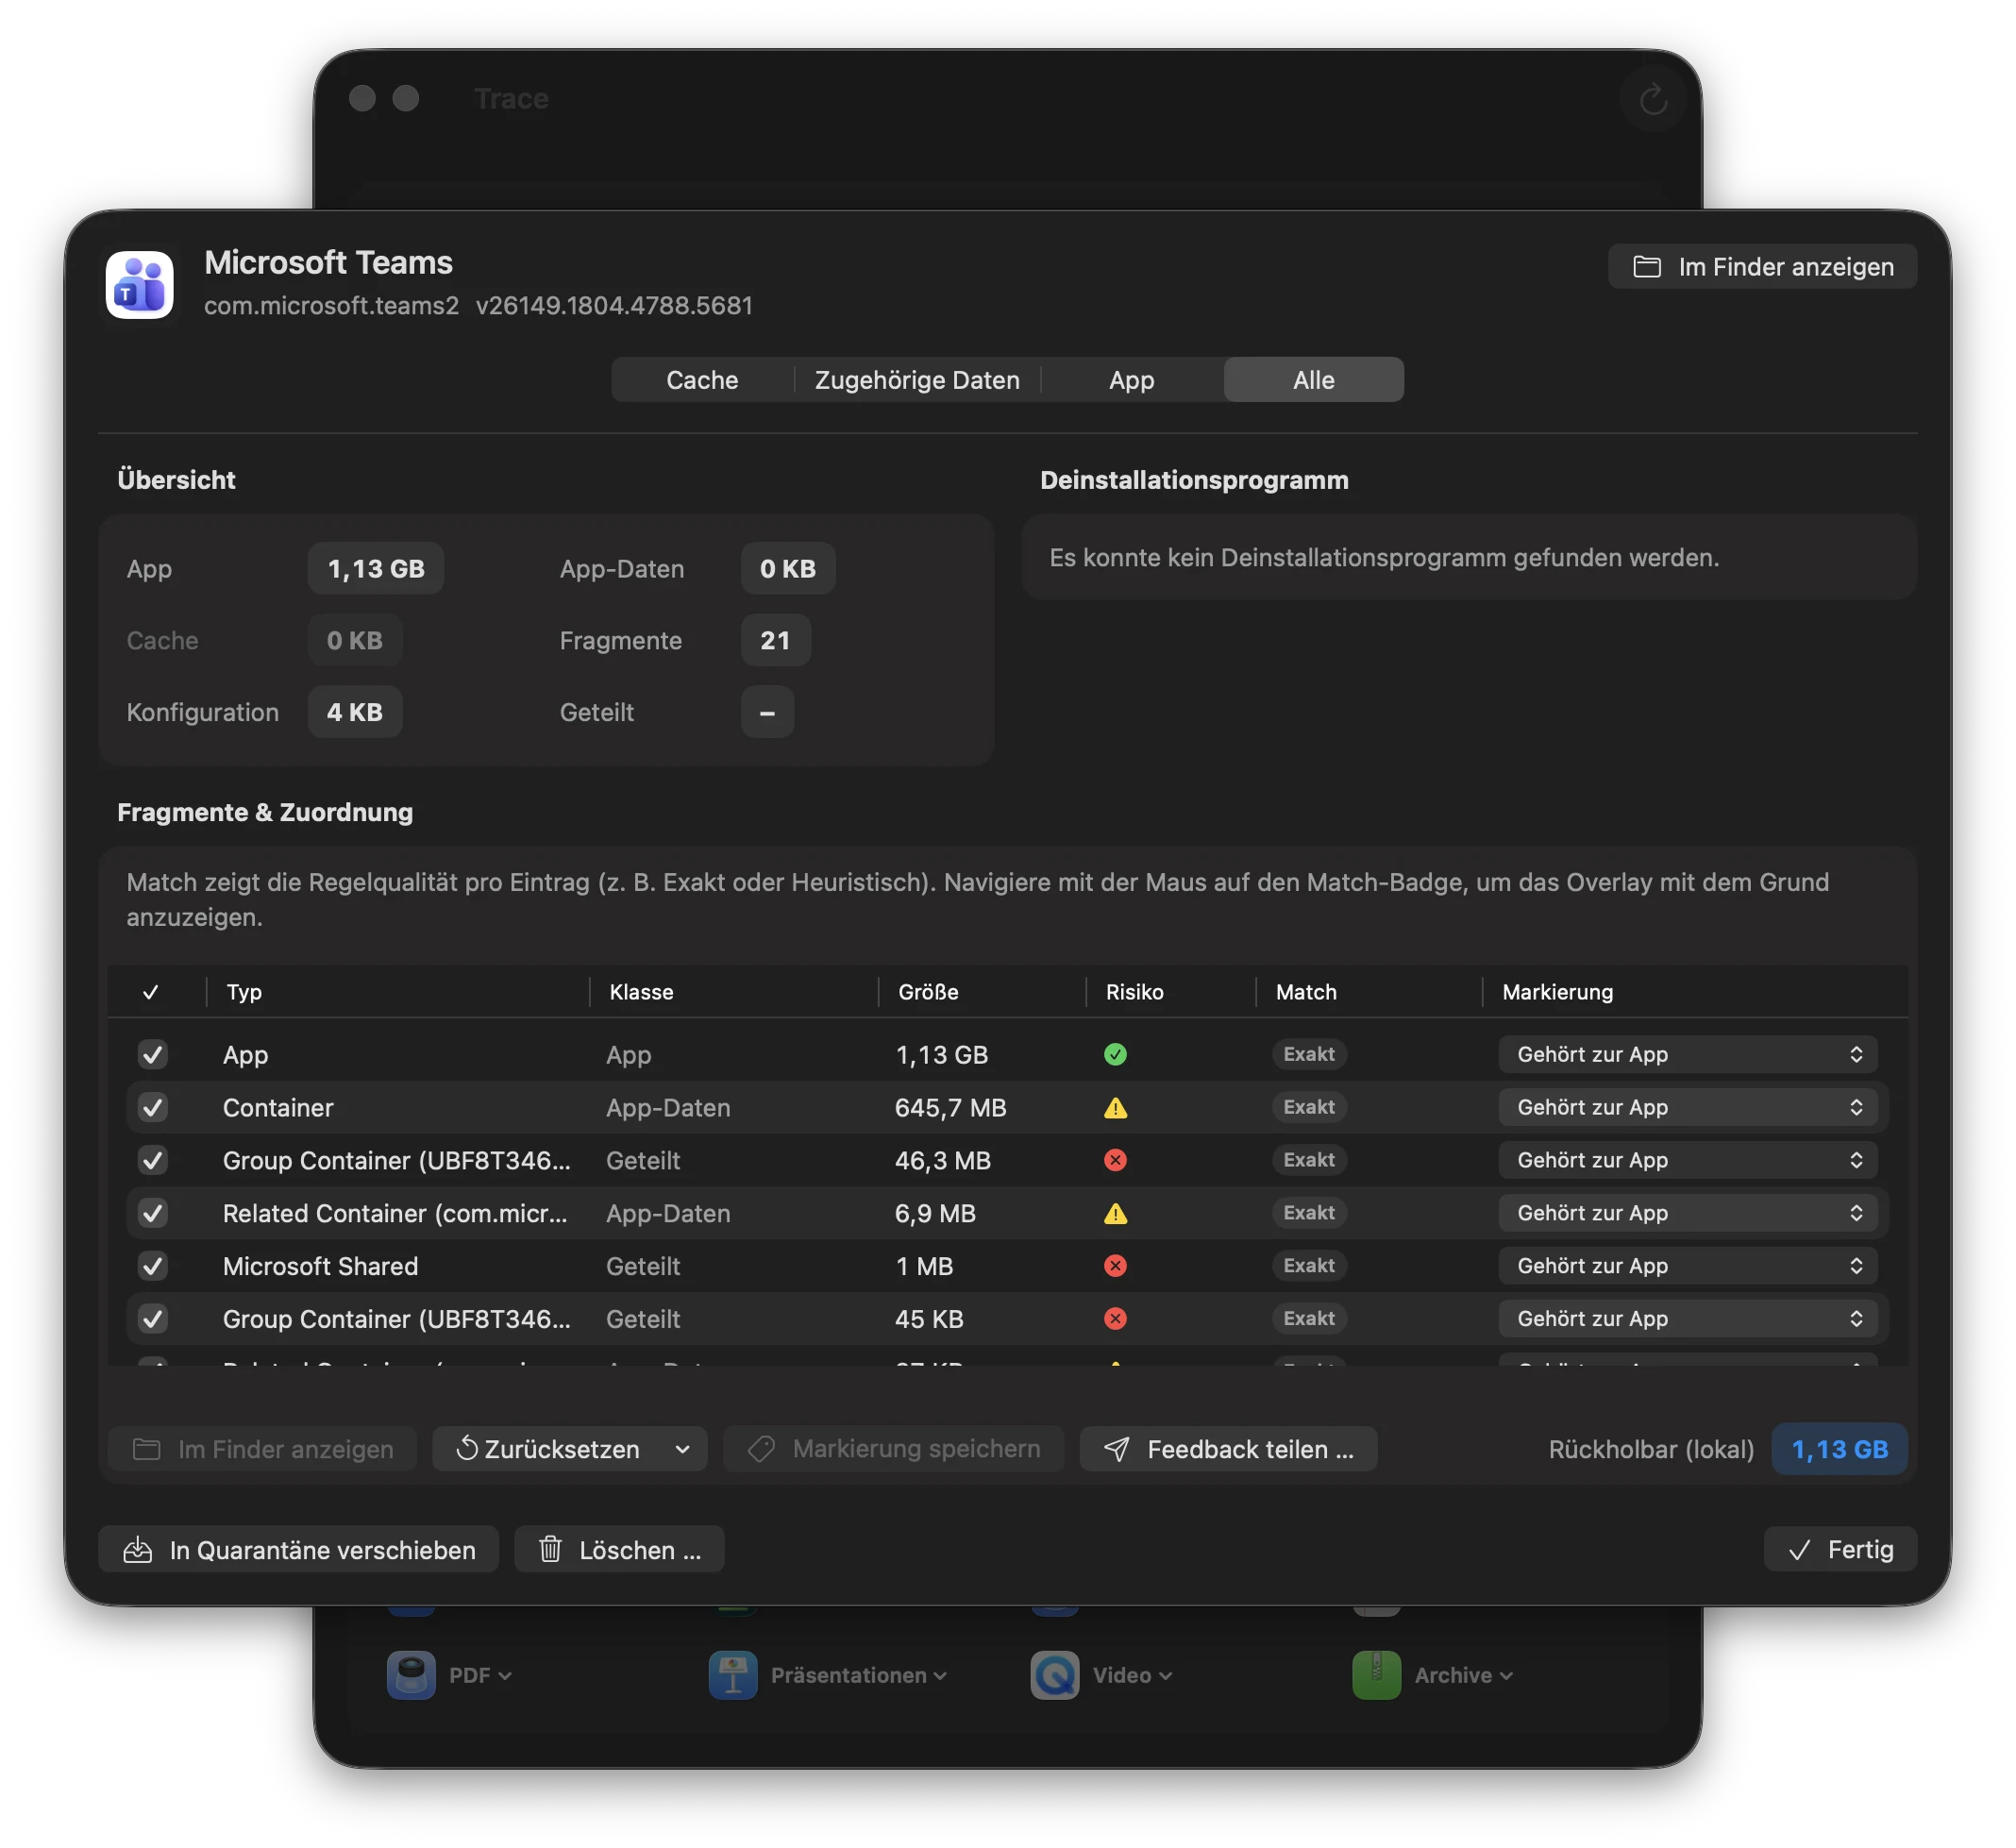2016x1848 pixels.
Task: Click yellow warning icon in Container row
Action: point(1115,1107)
